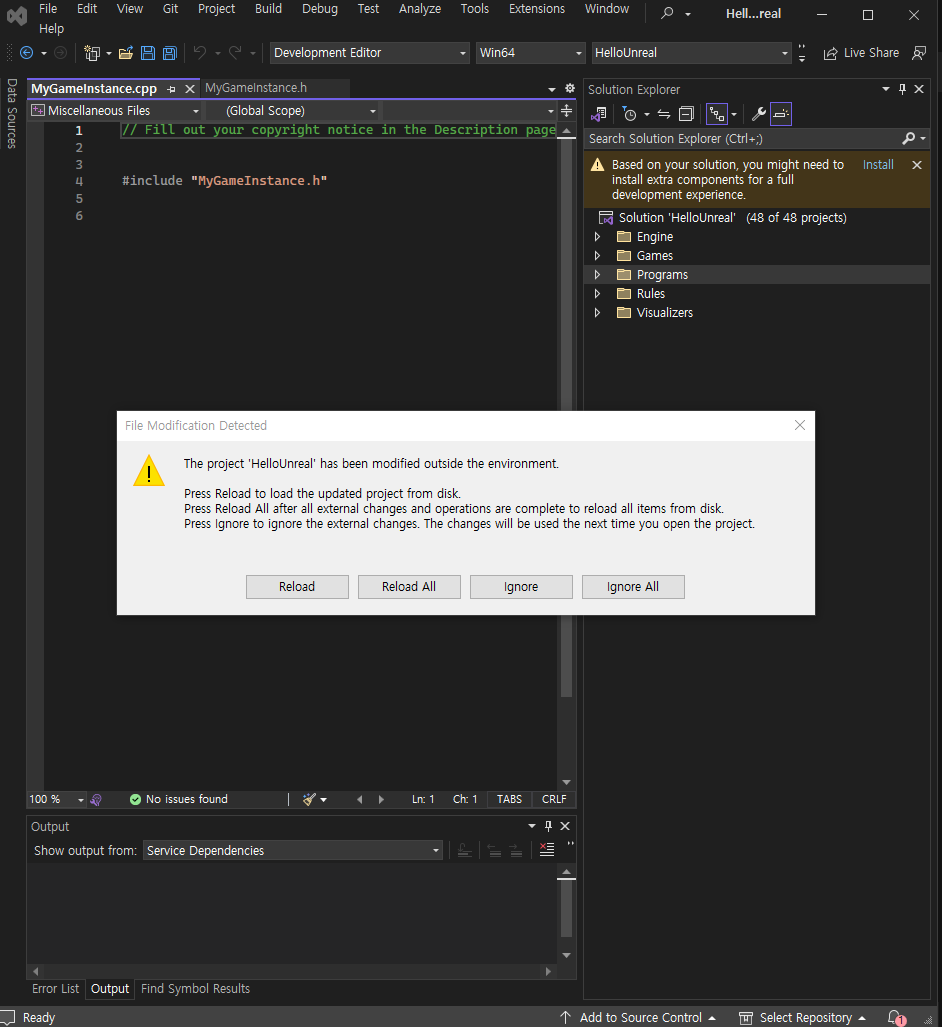The image size is (942, 1027).
Task: Click the Reload All button
Action: coord(409,587)
